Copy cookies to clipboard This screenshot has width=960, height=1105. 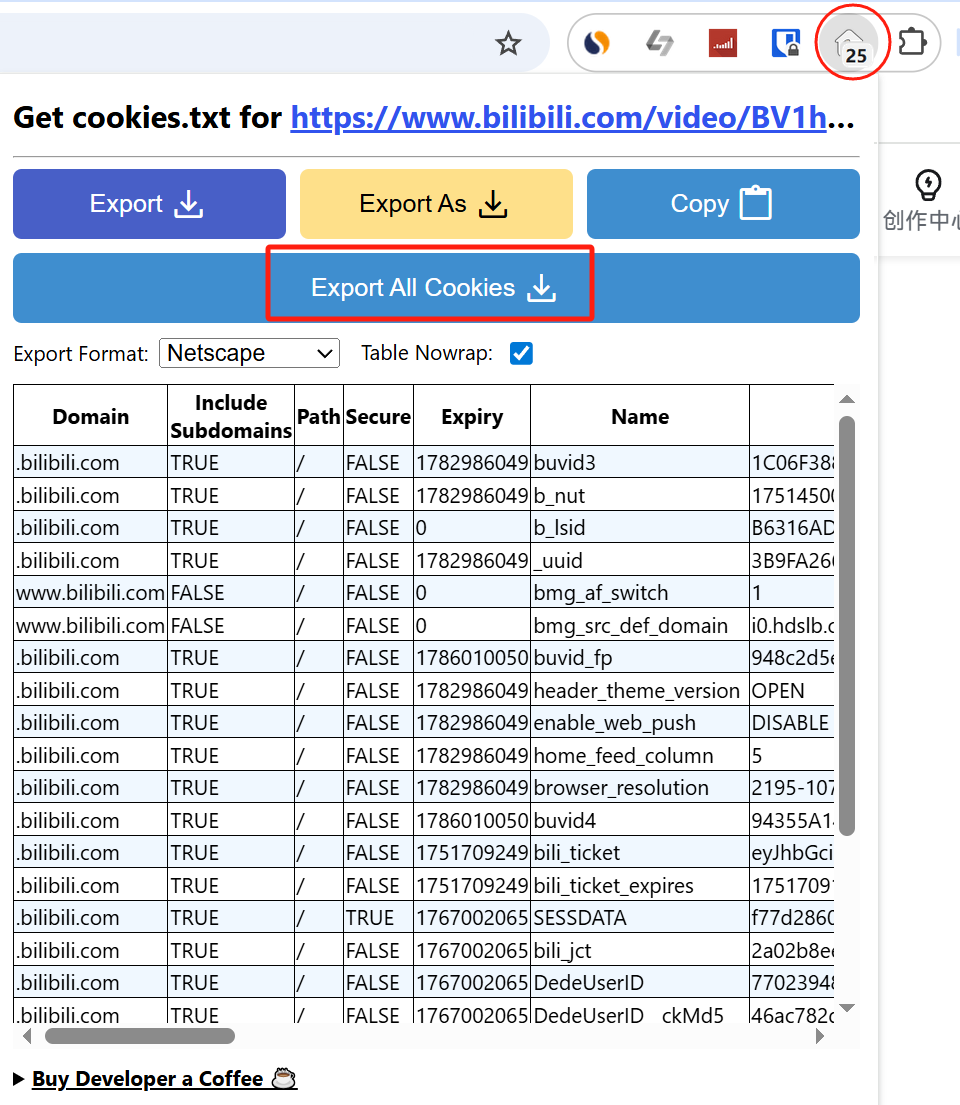[x=723, y=204]
